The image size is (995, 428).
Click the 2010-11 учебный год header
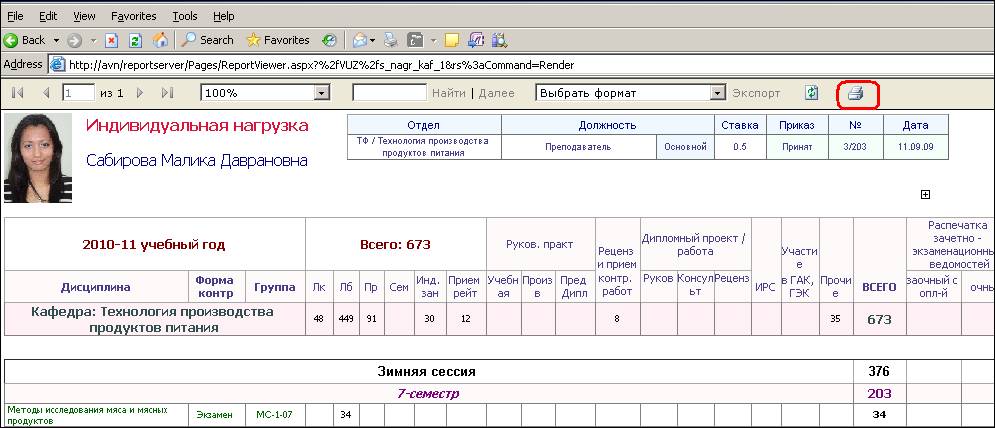tap(154, 244)
